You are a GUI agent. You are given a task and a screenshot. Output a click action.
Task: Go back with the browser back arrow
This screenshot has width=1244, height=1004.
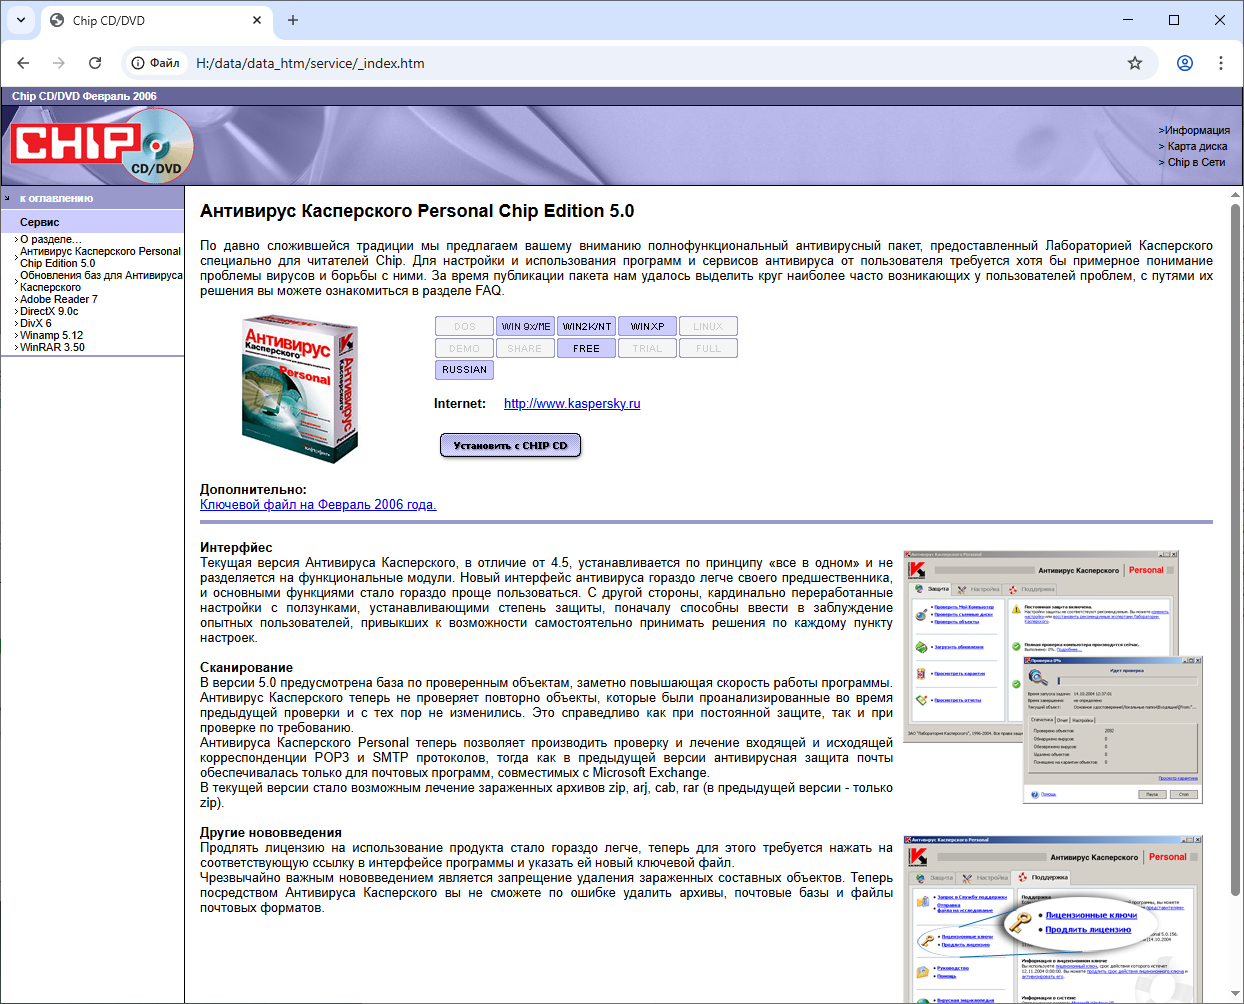pos(23,63)
